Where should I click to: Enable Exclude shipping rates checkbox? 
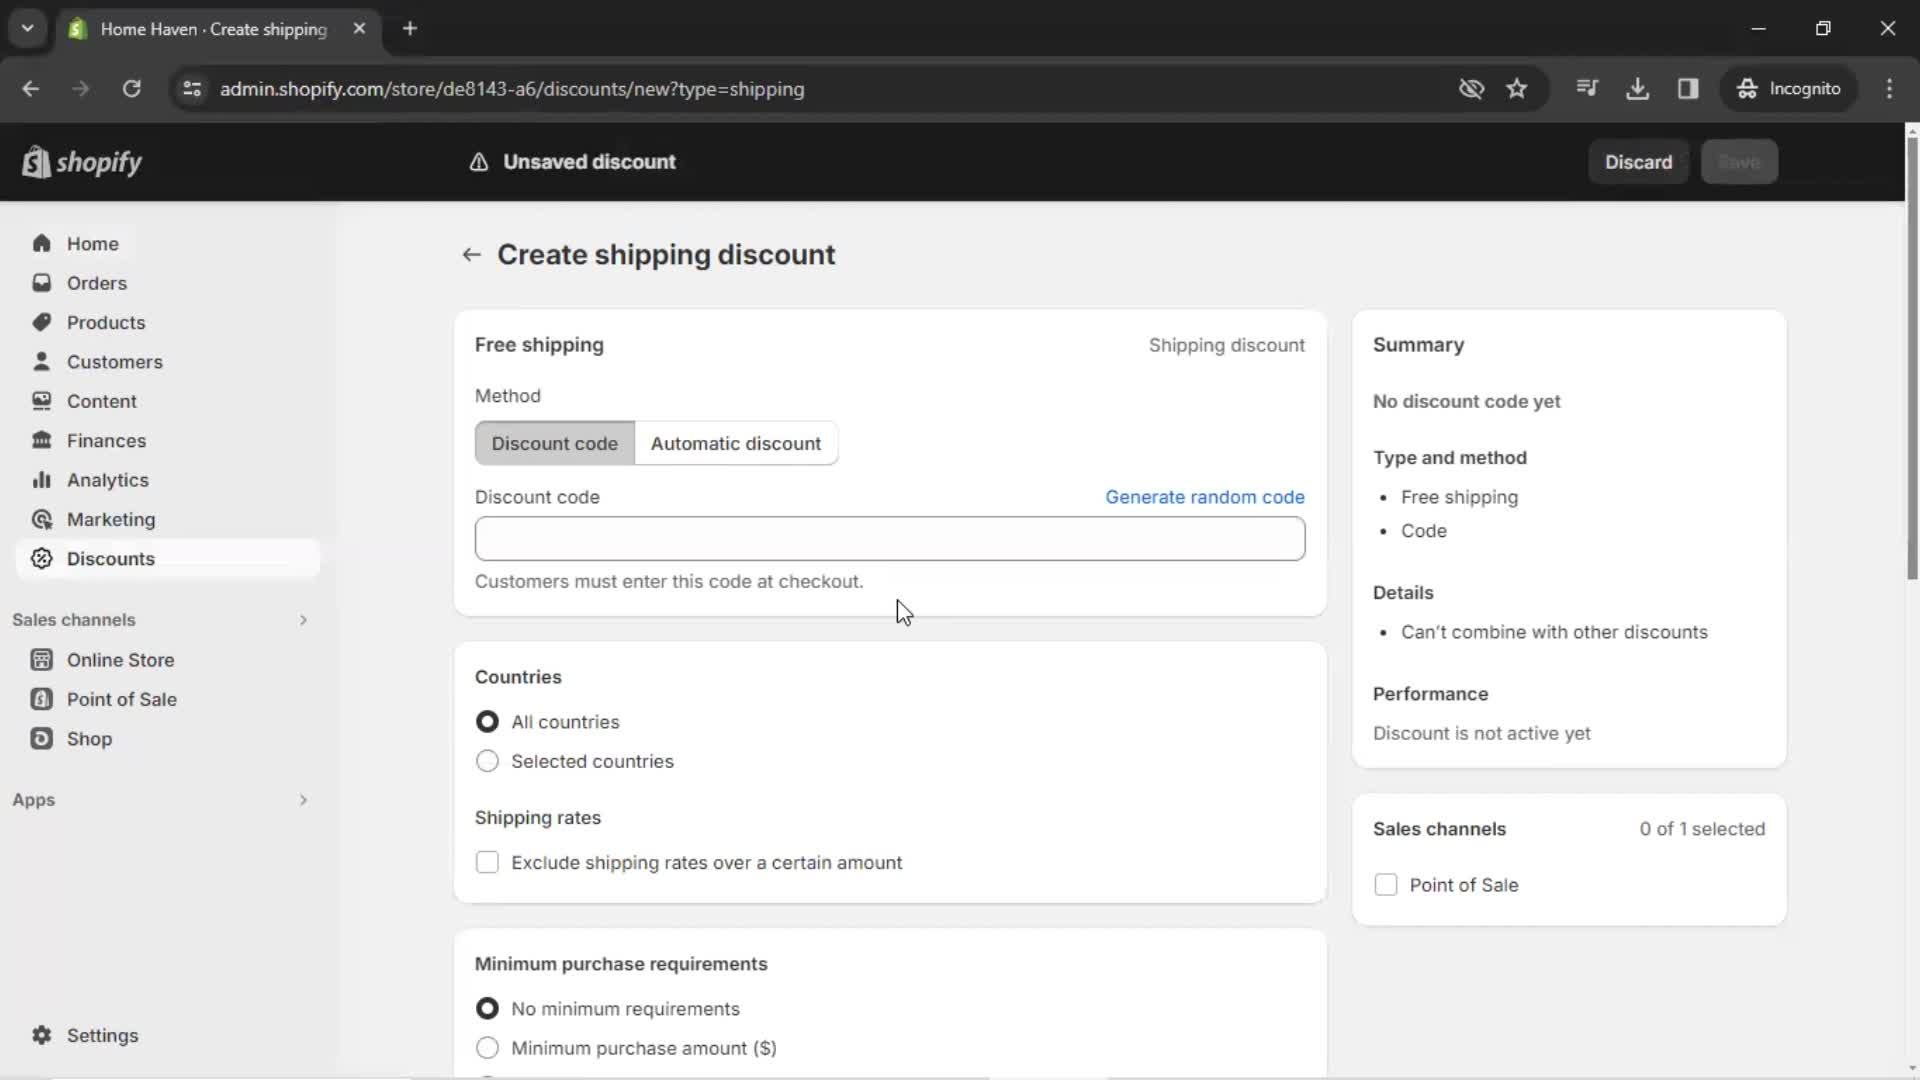487,861
